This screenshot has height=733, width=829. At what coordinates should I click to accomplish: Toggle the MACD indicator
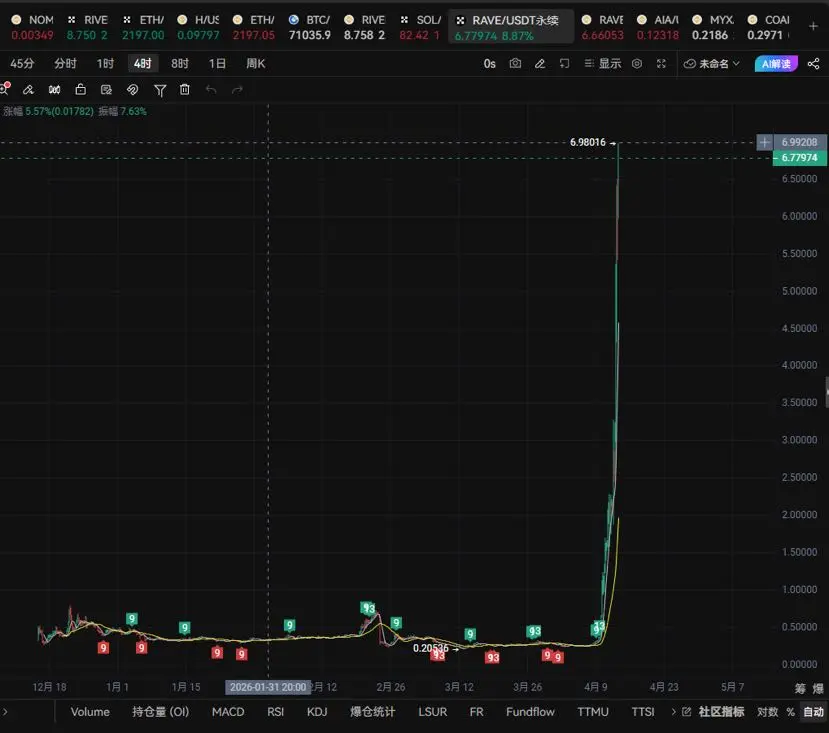(x=228, y=712)
